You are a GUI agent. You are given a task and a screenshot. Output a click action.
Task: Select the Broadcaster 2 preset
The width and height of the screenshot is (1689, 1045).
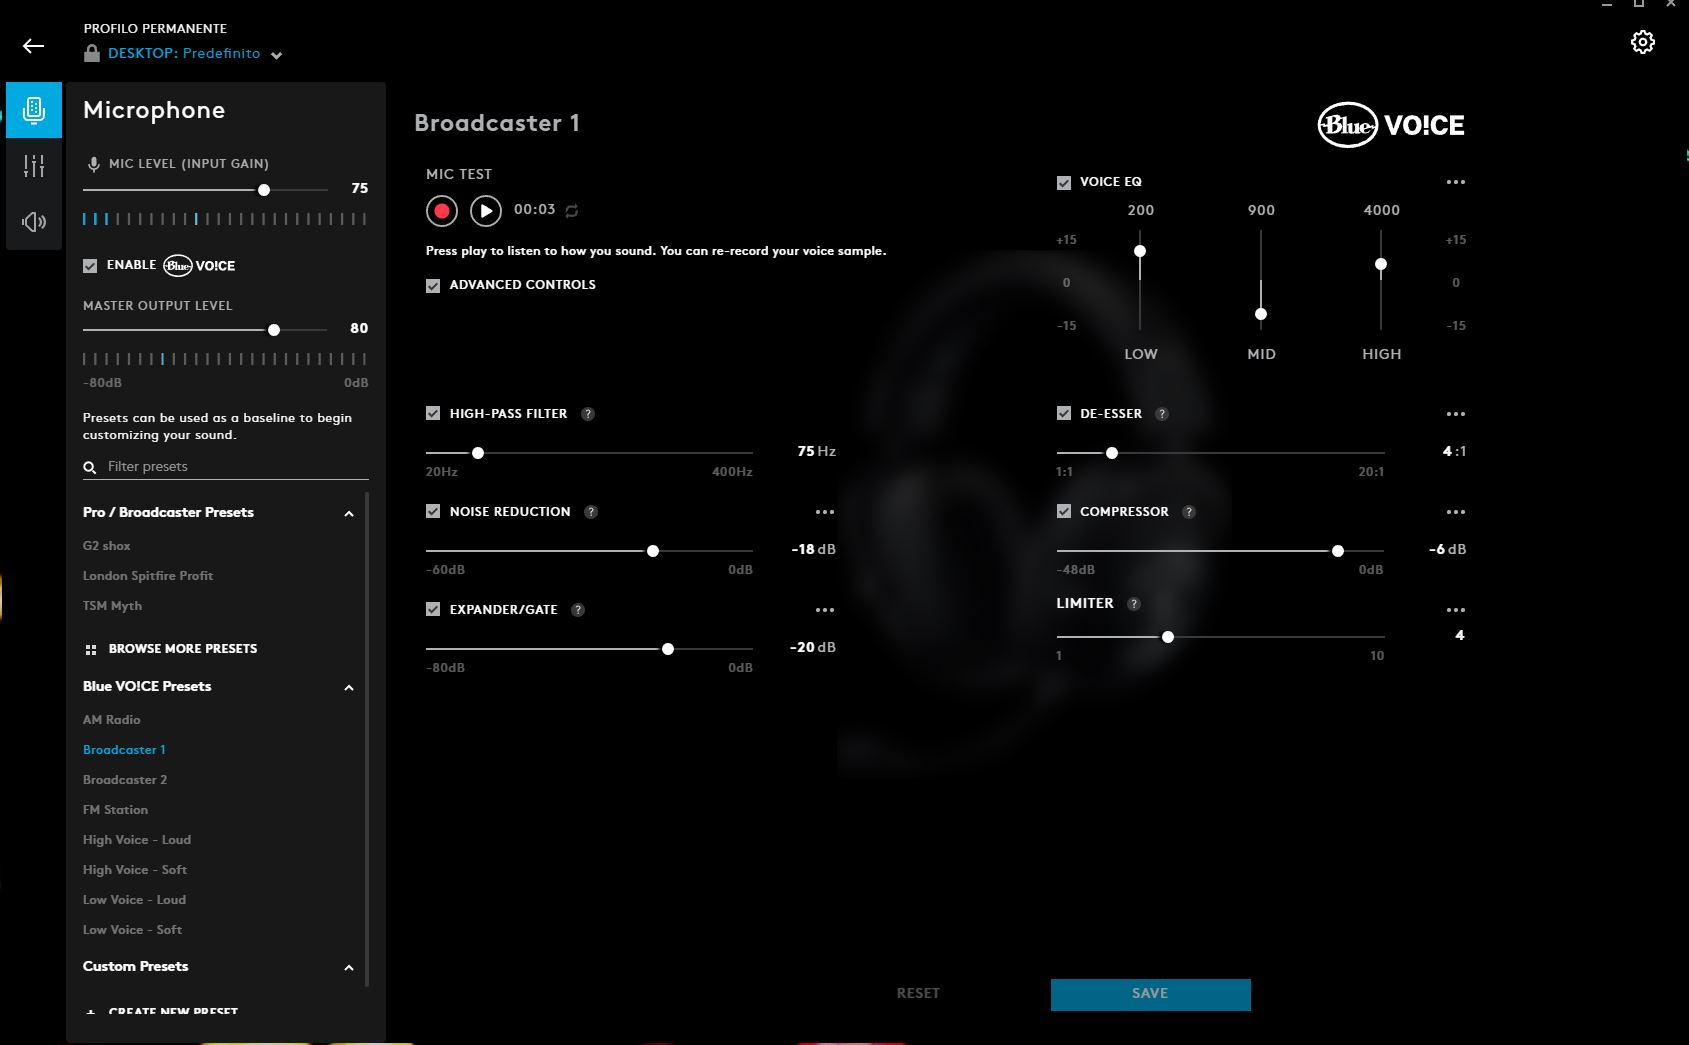pos(125,780)
